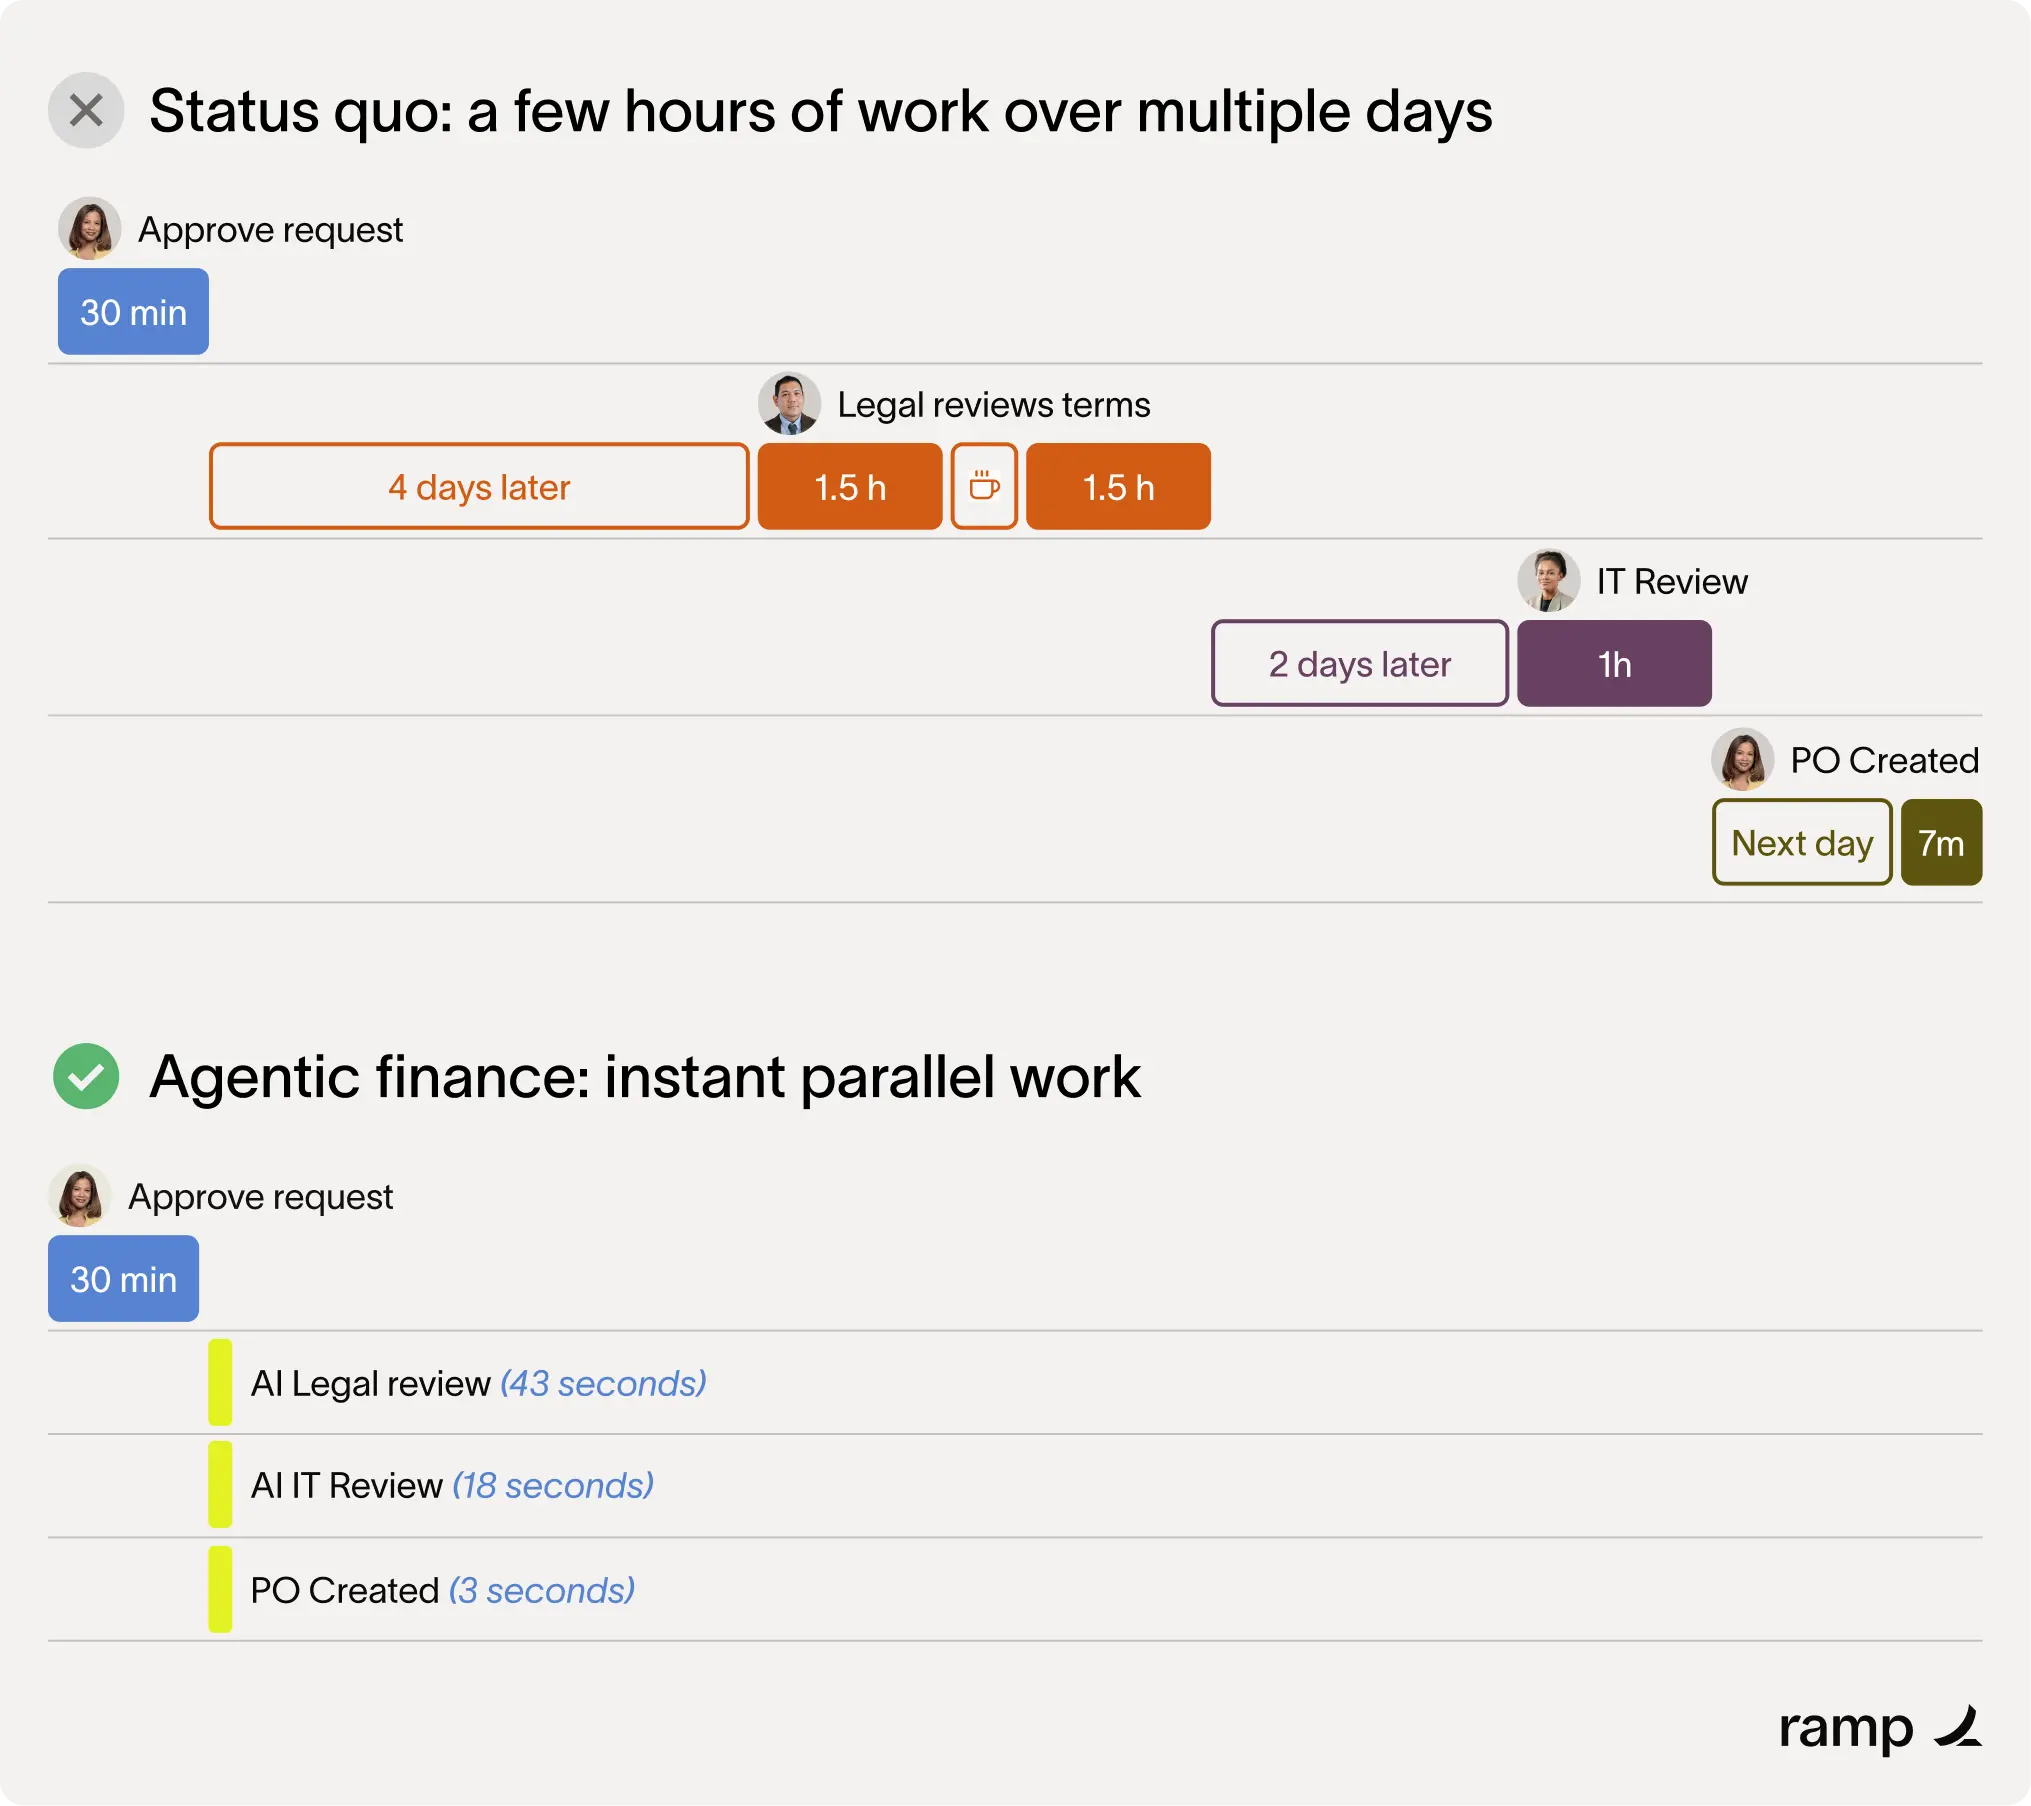Click the purple 1h block
This screenshot has height=1806, width=2031.
[x=1614, y=663]
